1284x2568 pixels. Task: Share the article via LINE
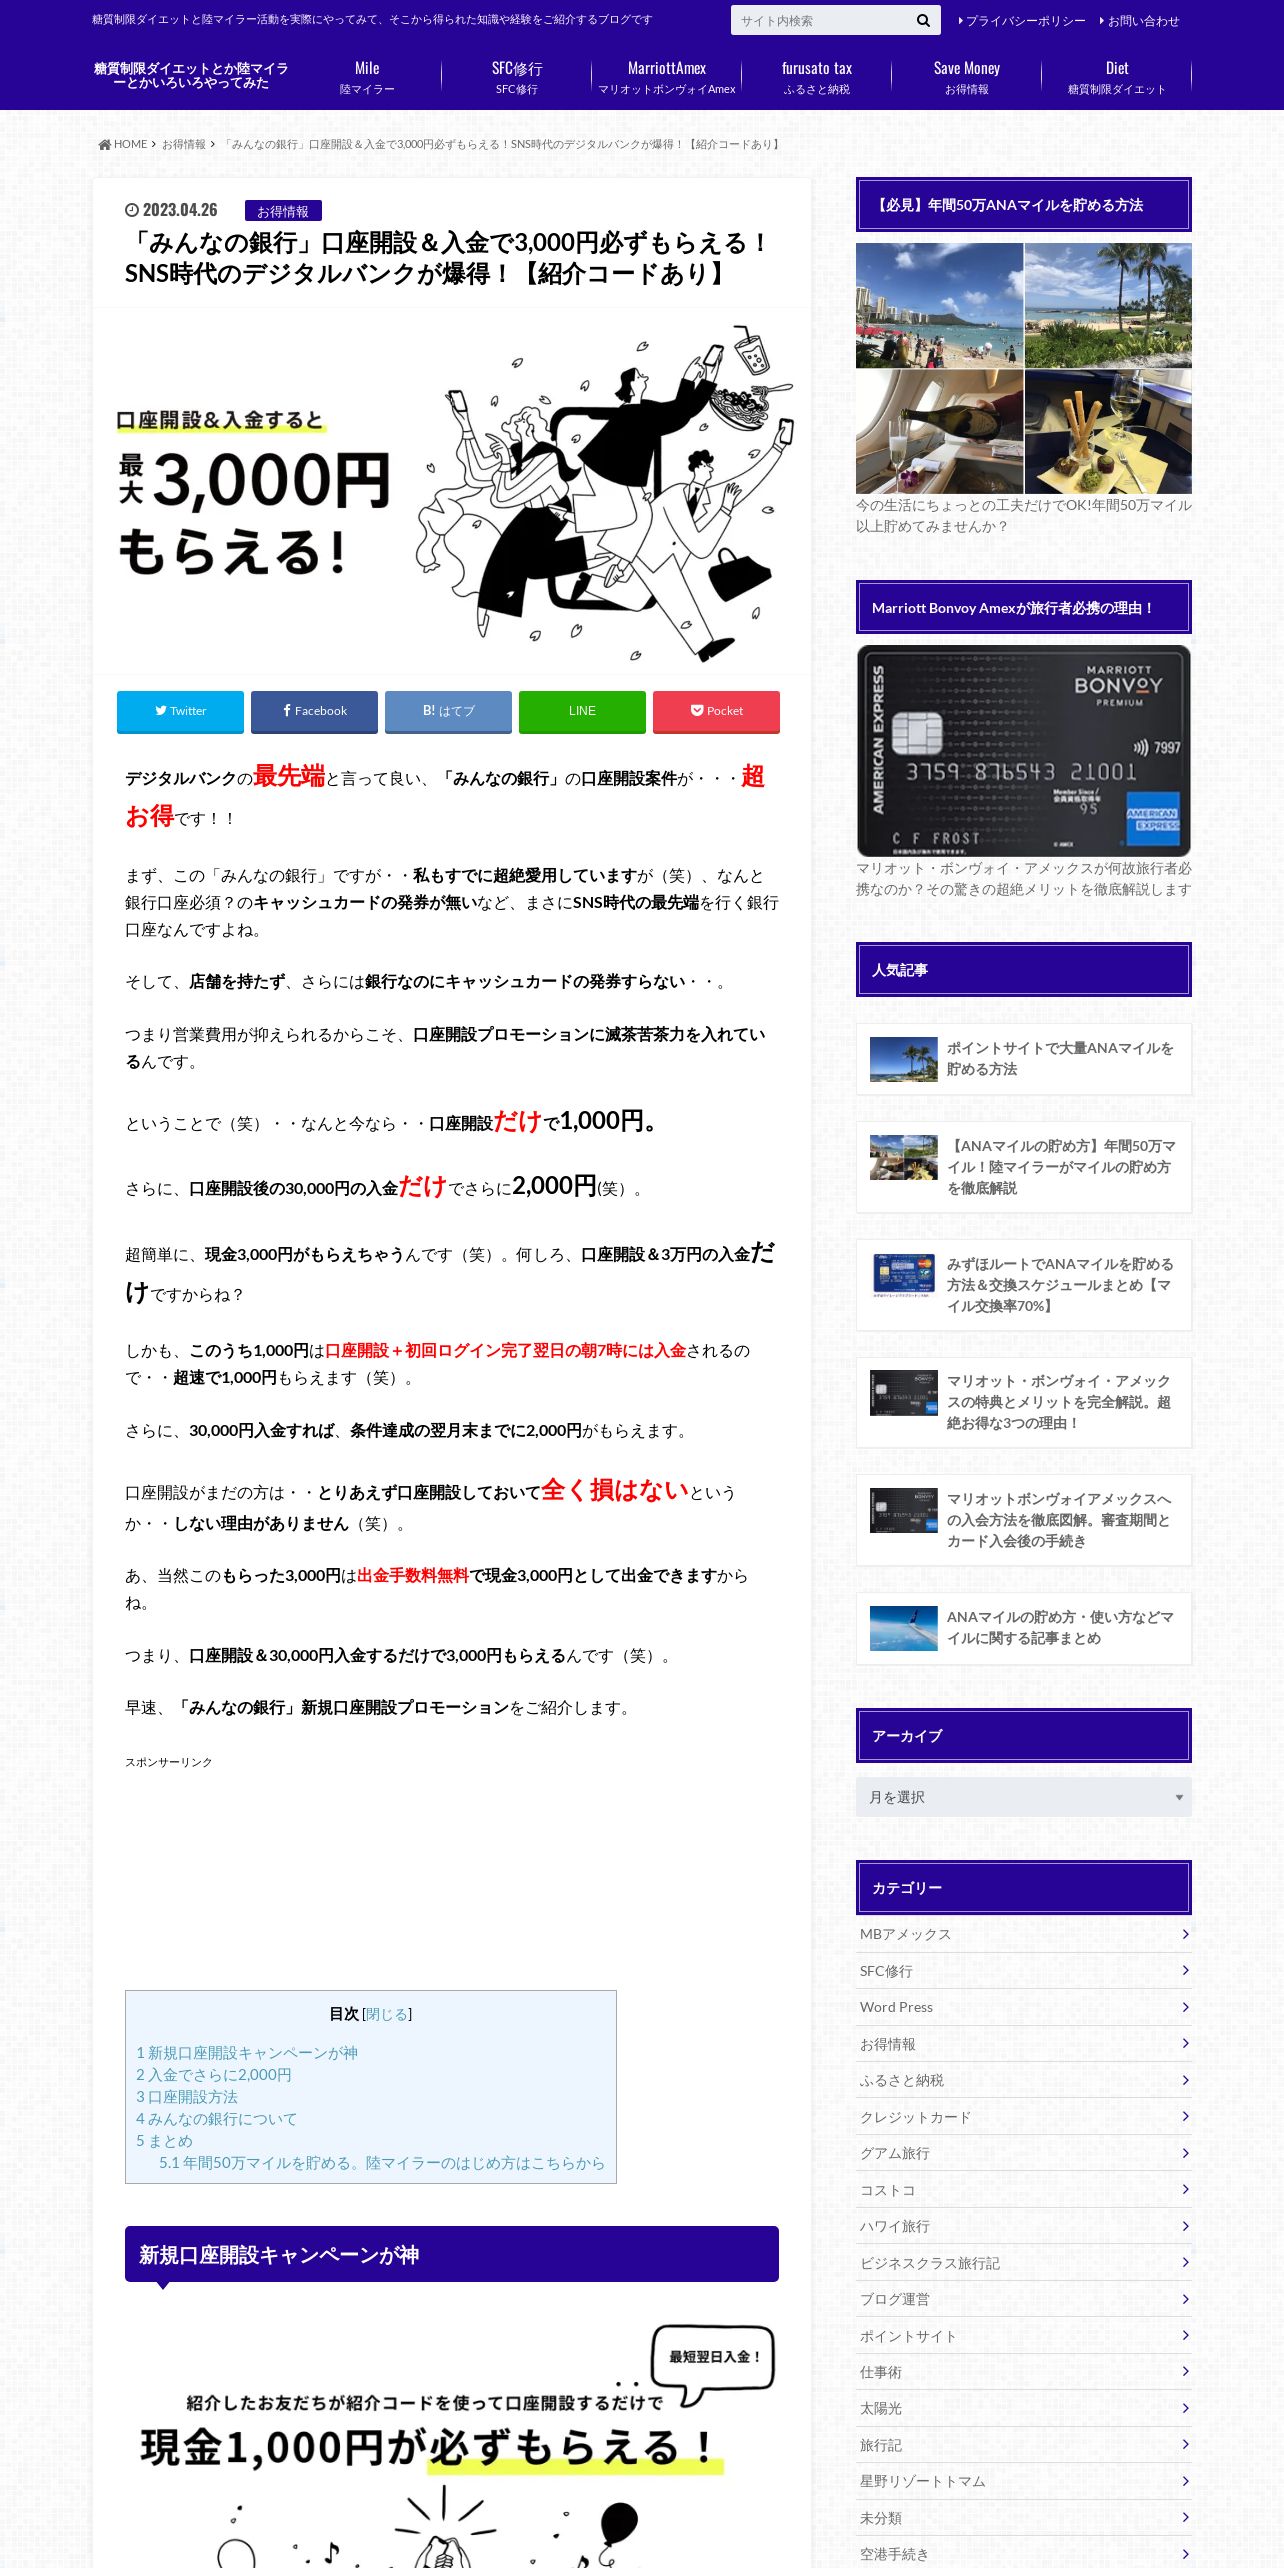(x=582, y=711)
